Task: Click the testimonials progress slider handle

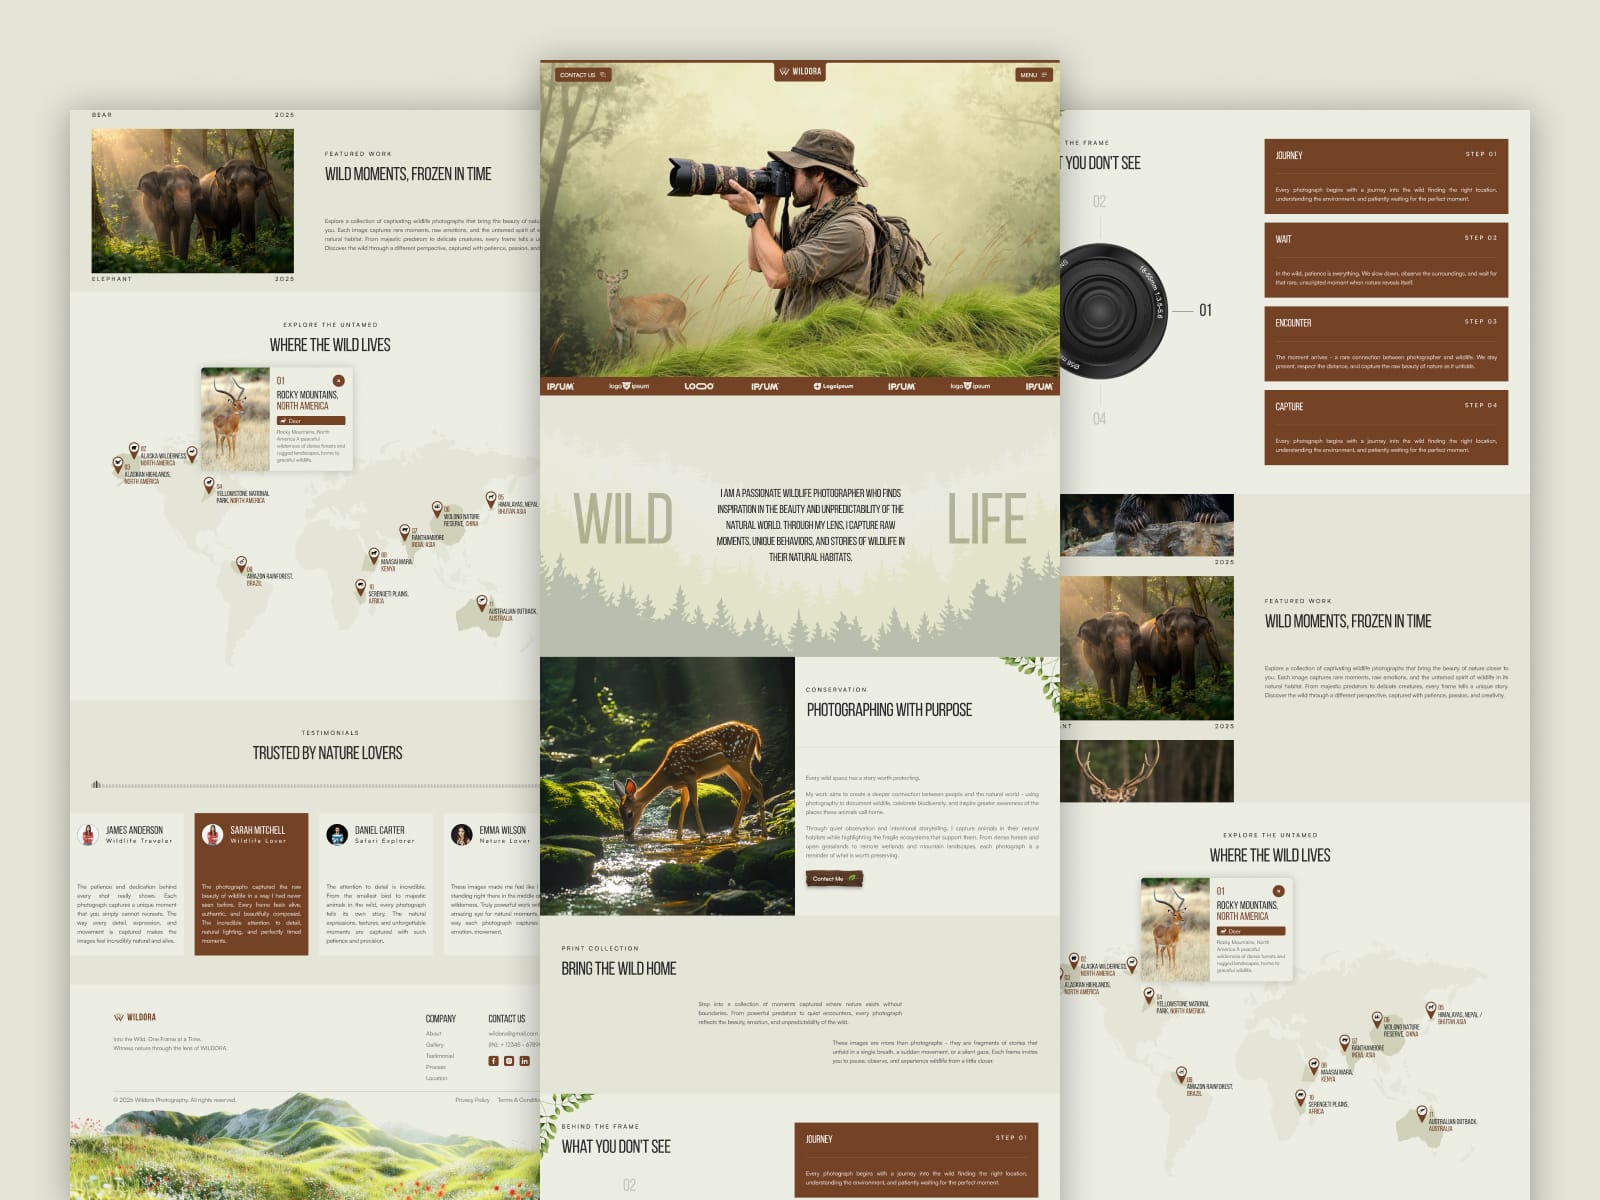Action: pyautogui.click(x=96, y=785)
